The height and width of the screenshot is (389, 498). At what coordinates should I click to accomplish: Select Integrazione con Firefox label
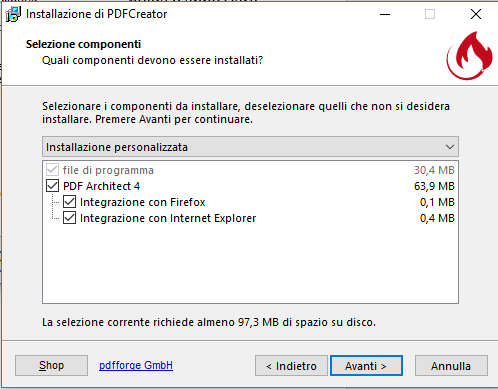[x=142, y=202]
